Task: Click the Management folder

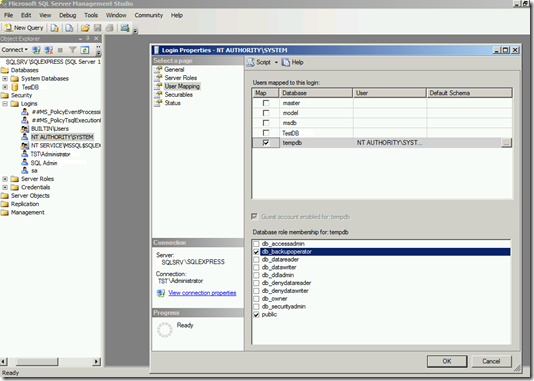Action: [28, 212]
